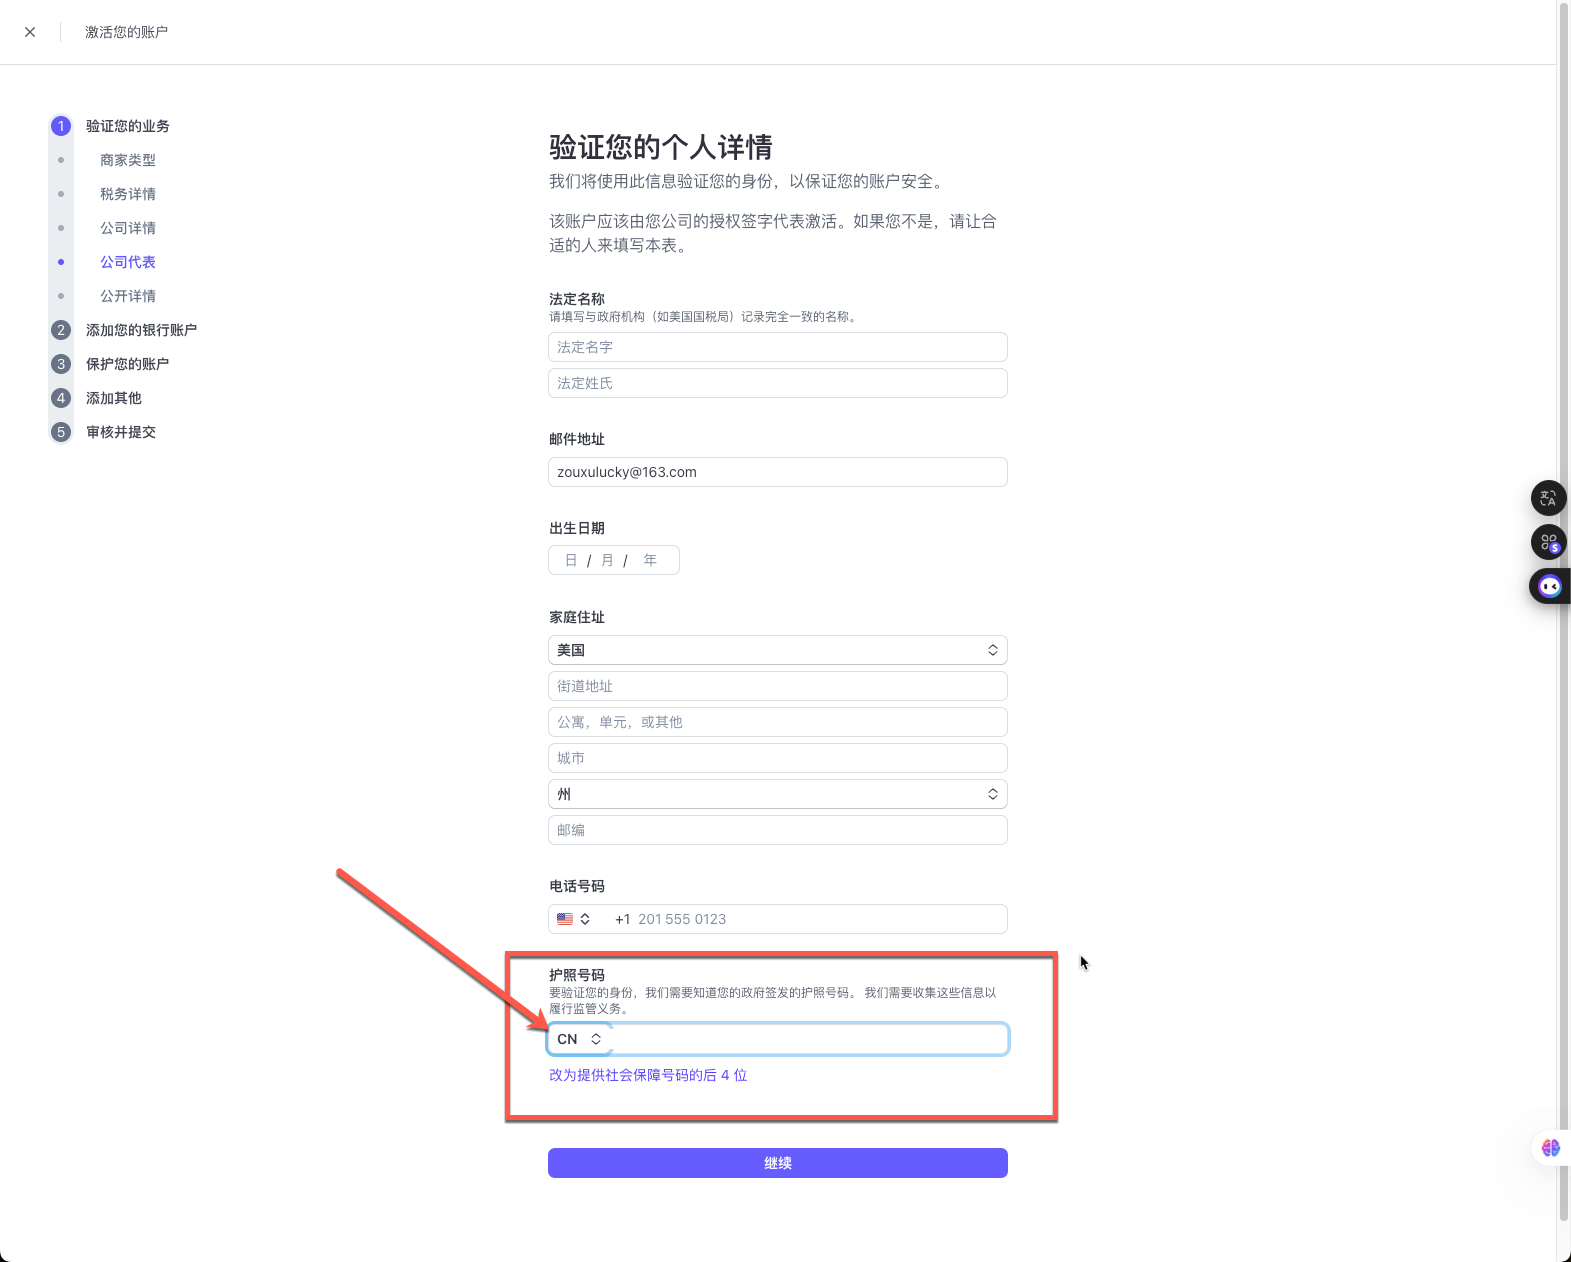The height and width of the screenshot is (1262, 1571).
Task: Click the step 5 number circle
Action: (x=61, y=432)
